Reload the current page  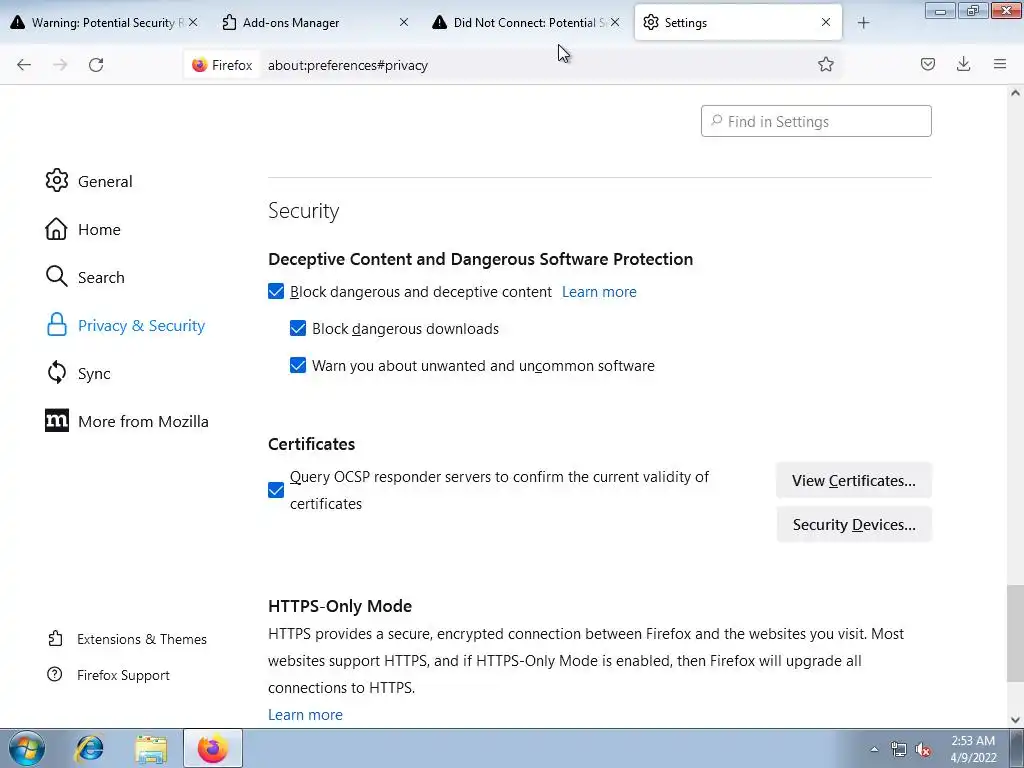pyautogui.click(x=96, y=65)
